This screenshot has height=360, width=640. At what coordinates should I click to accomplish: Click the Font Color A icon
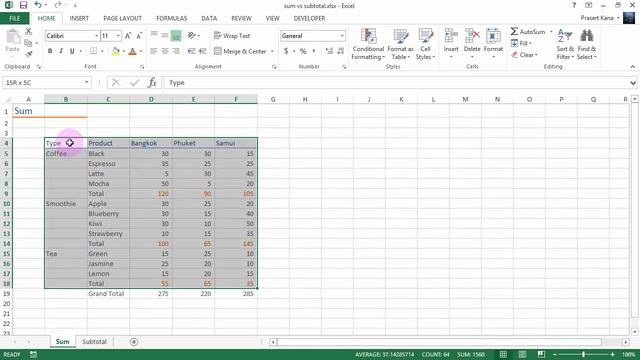tap(132, 51)
